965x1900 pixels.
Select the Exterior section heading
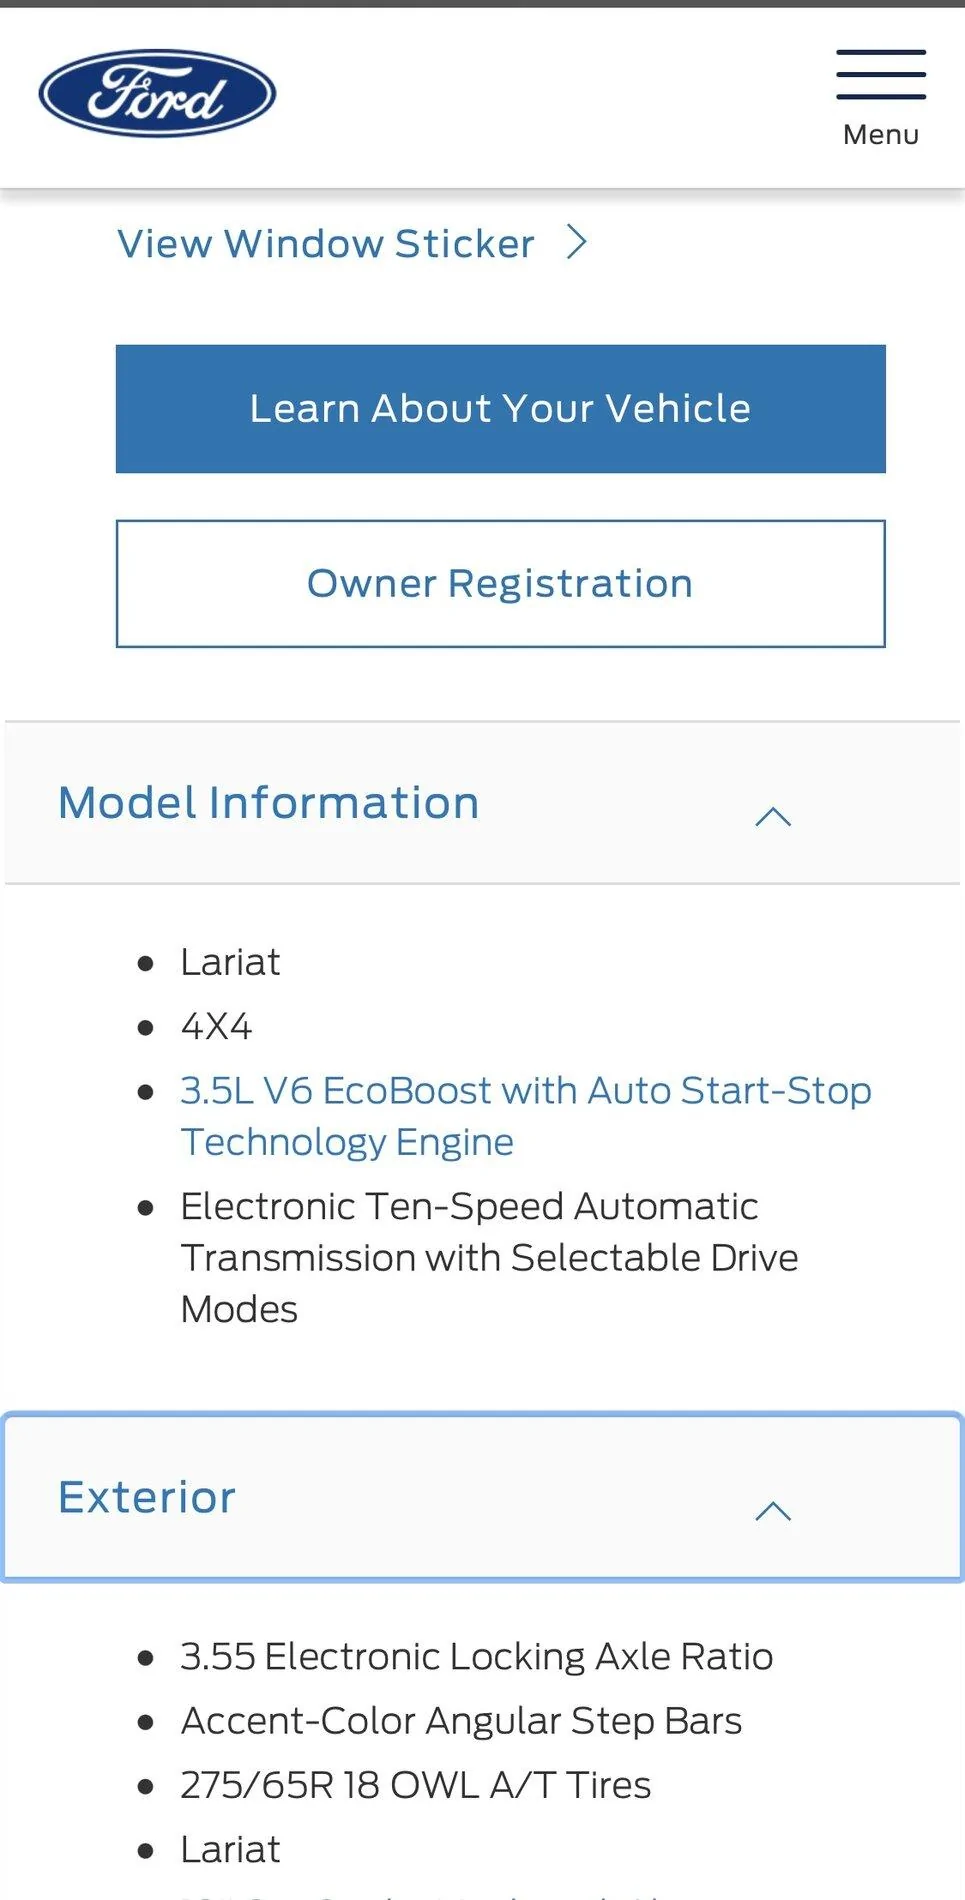pos(146,1496)
